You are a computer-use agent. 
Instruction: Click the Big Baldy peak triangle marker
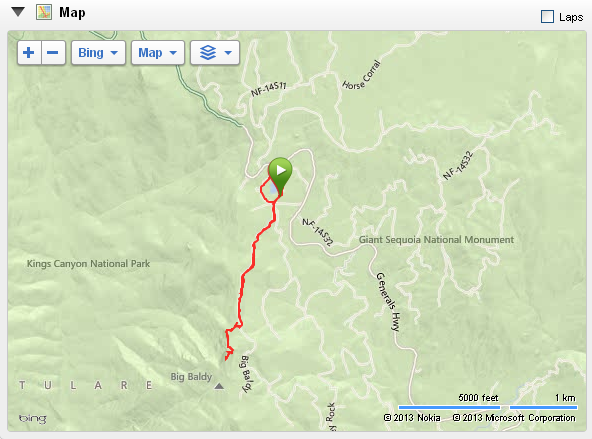coord(219,386)
